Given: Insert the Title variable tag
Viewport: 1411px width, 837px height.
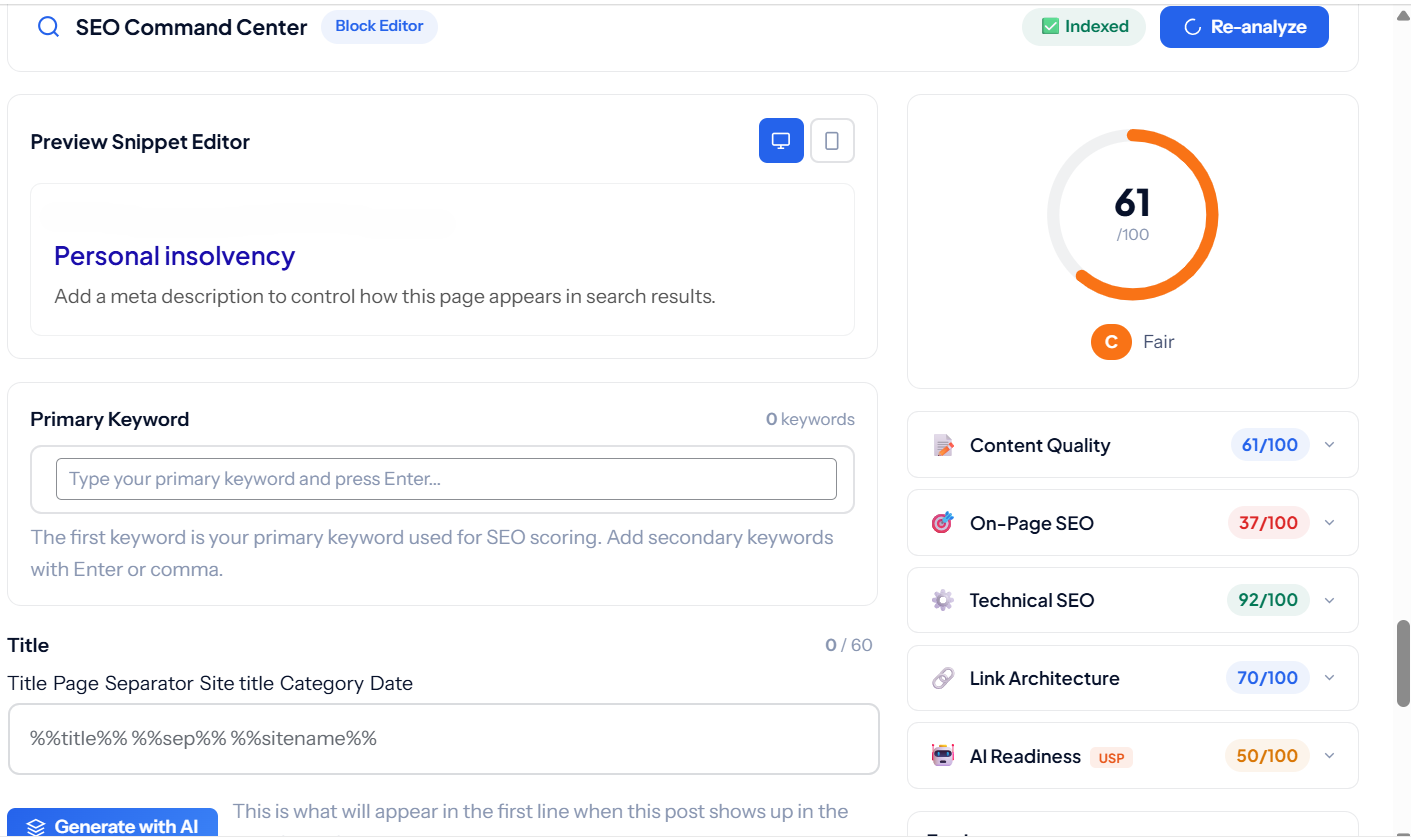Looking at the screenshot, I should (x=27, y=684).
